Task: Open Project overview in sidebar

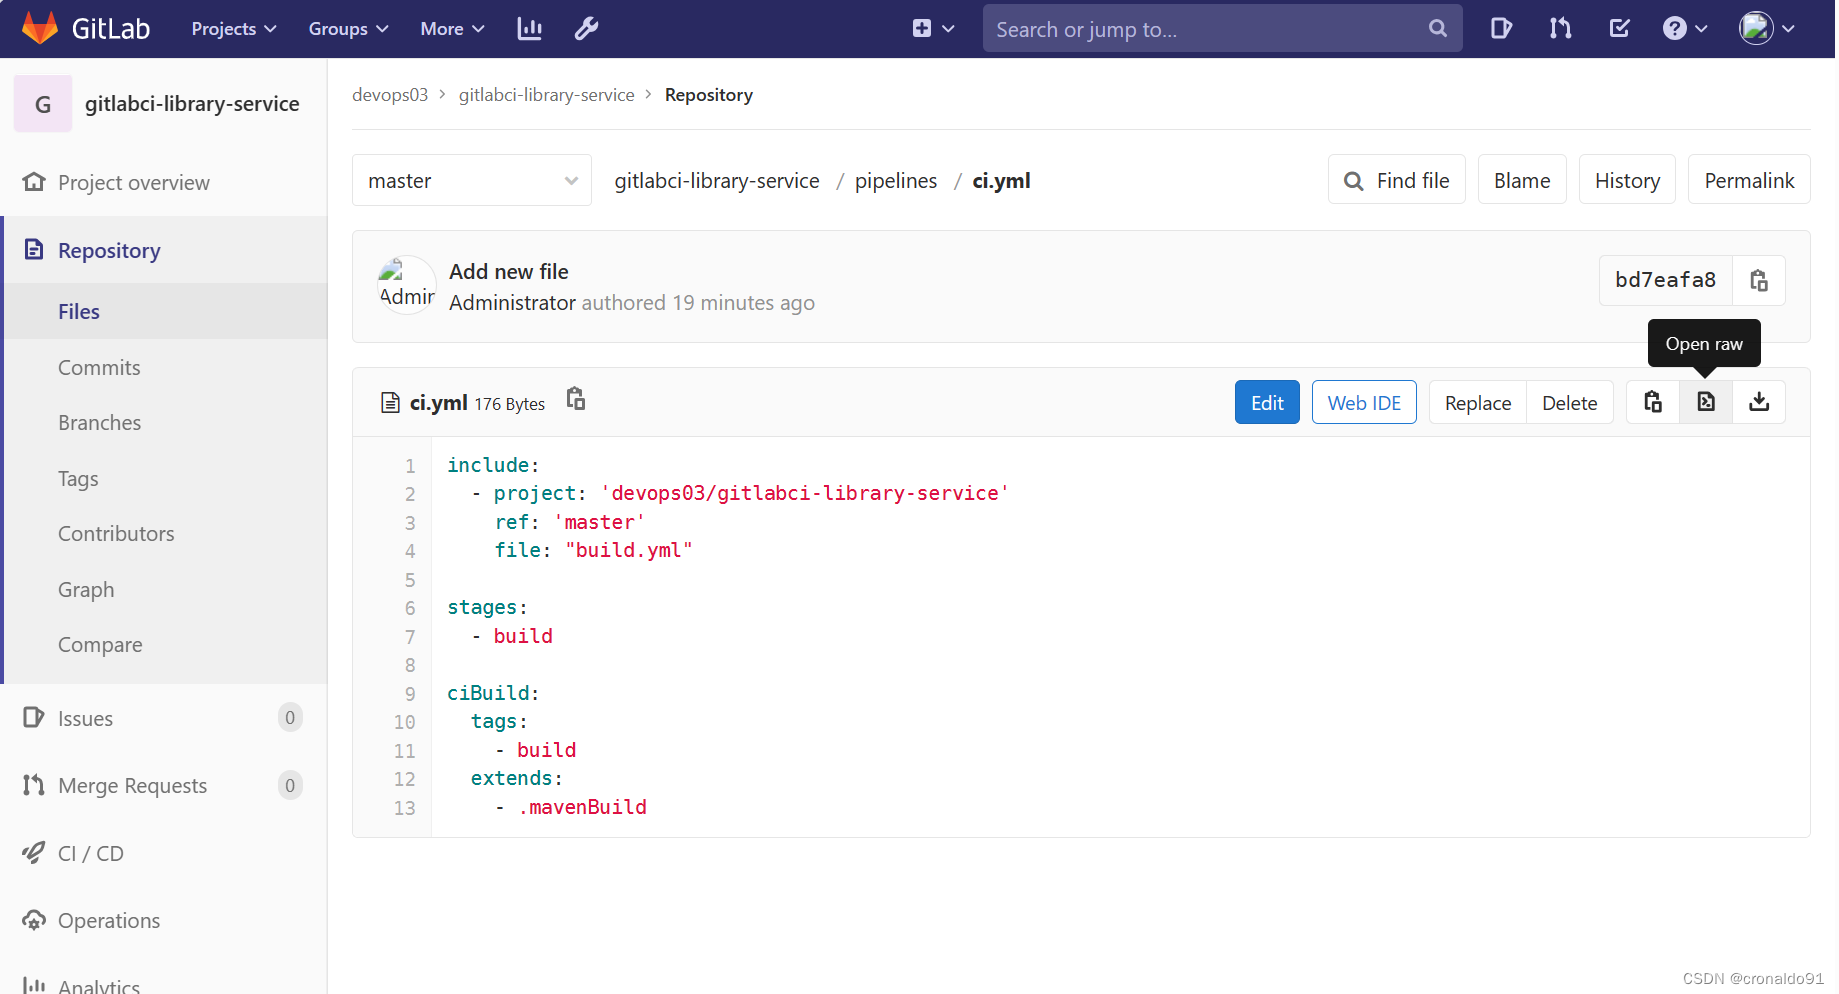Action: coord(164,182)
